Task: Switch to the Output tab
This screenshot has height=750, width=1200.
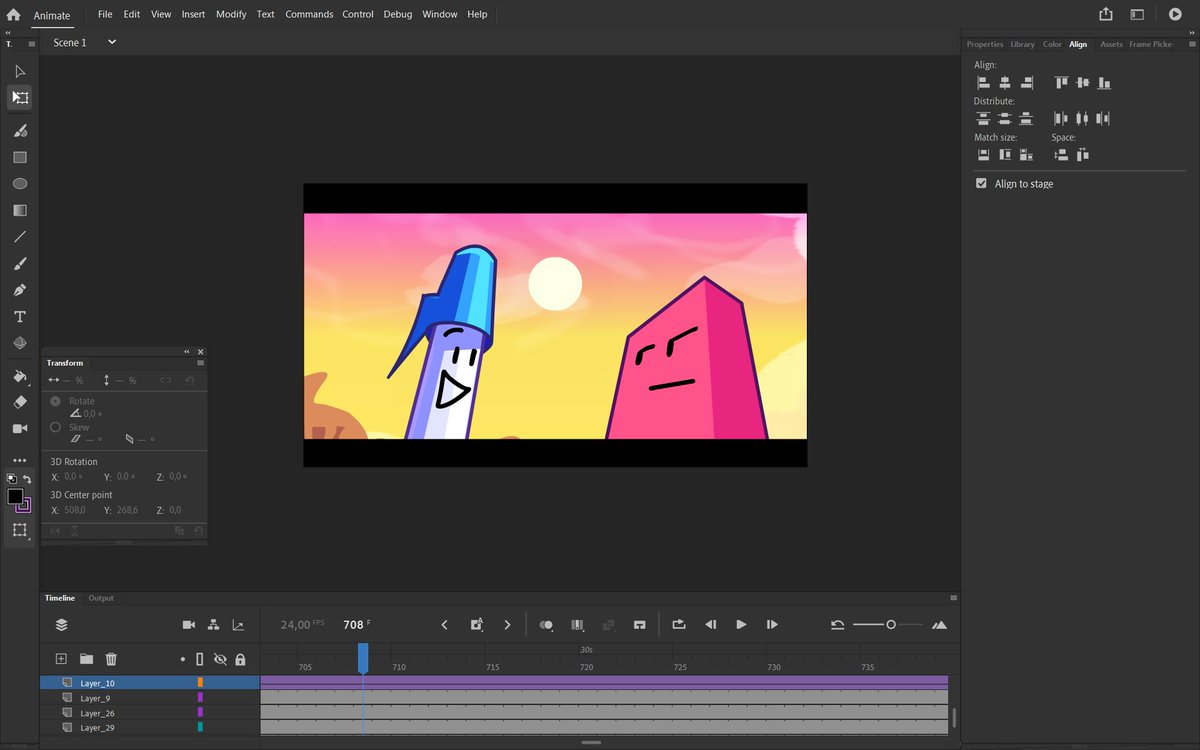Action: point(101,598)
